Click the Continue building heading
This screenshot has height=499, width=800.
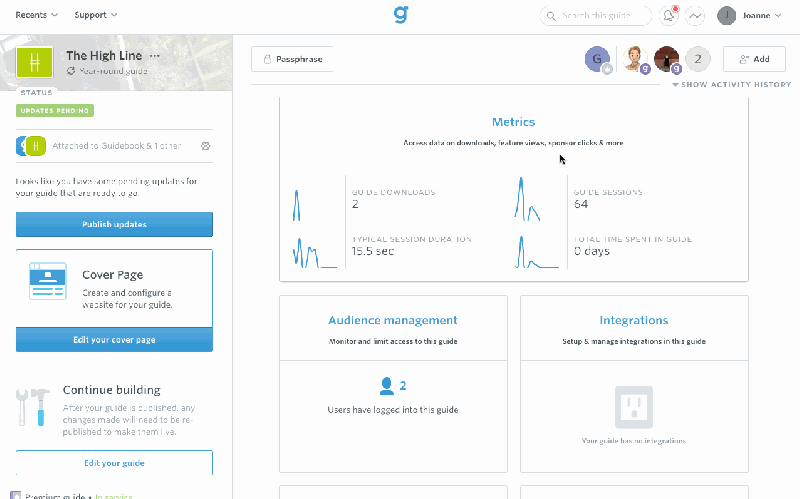point(112,390)
